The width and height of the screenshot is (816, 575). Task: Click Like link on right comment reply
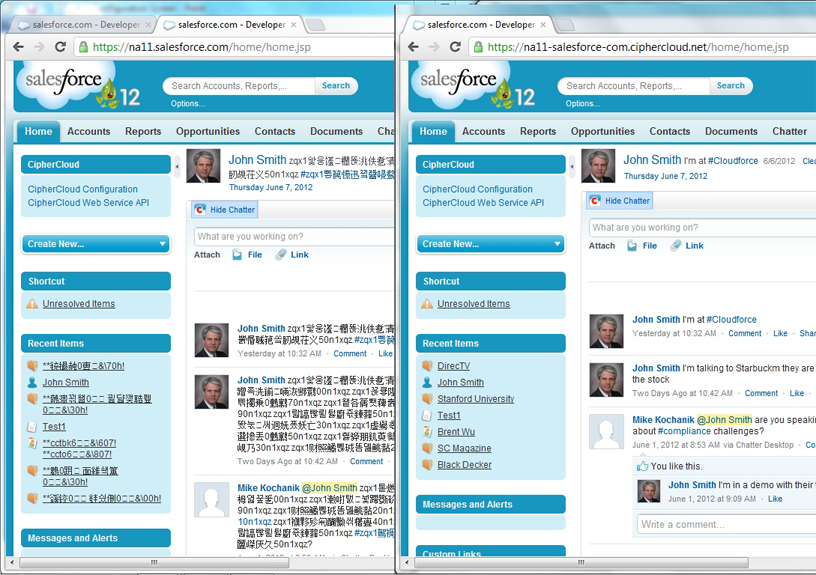point(775,499)
